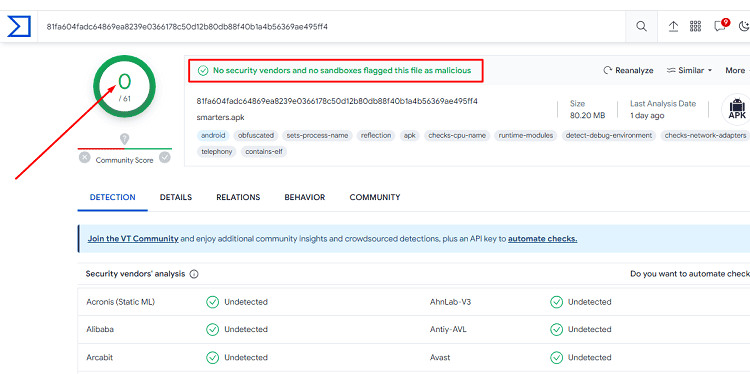Open the RELATIONS tab

(x=238, y=197)
